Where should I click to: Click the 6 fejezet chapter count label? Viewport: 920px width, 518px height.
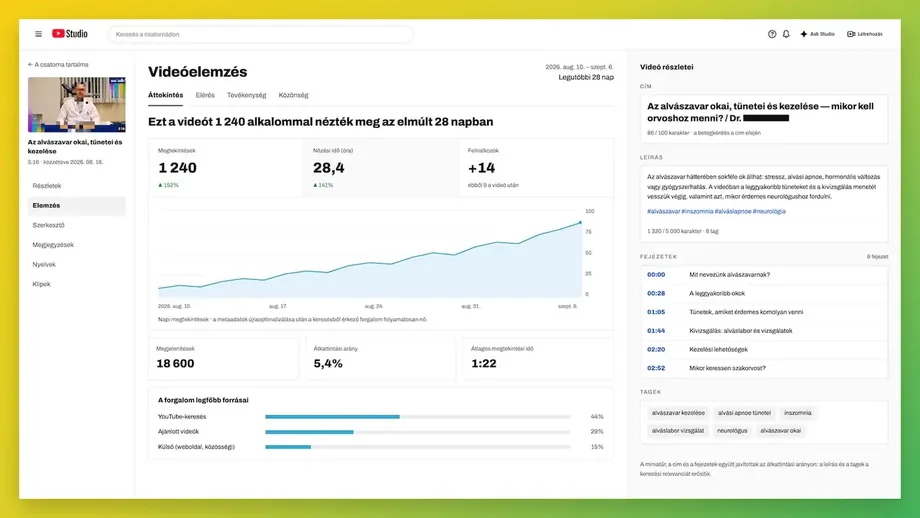coord(877,257)
